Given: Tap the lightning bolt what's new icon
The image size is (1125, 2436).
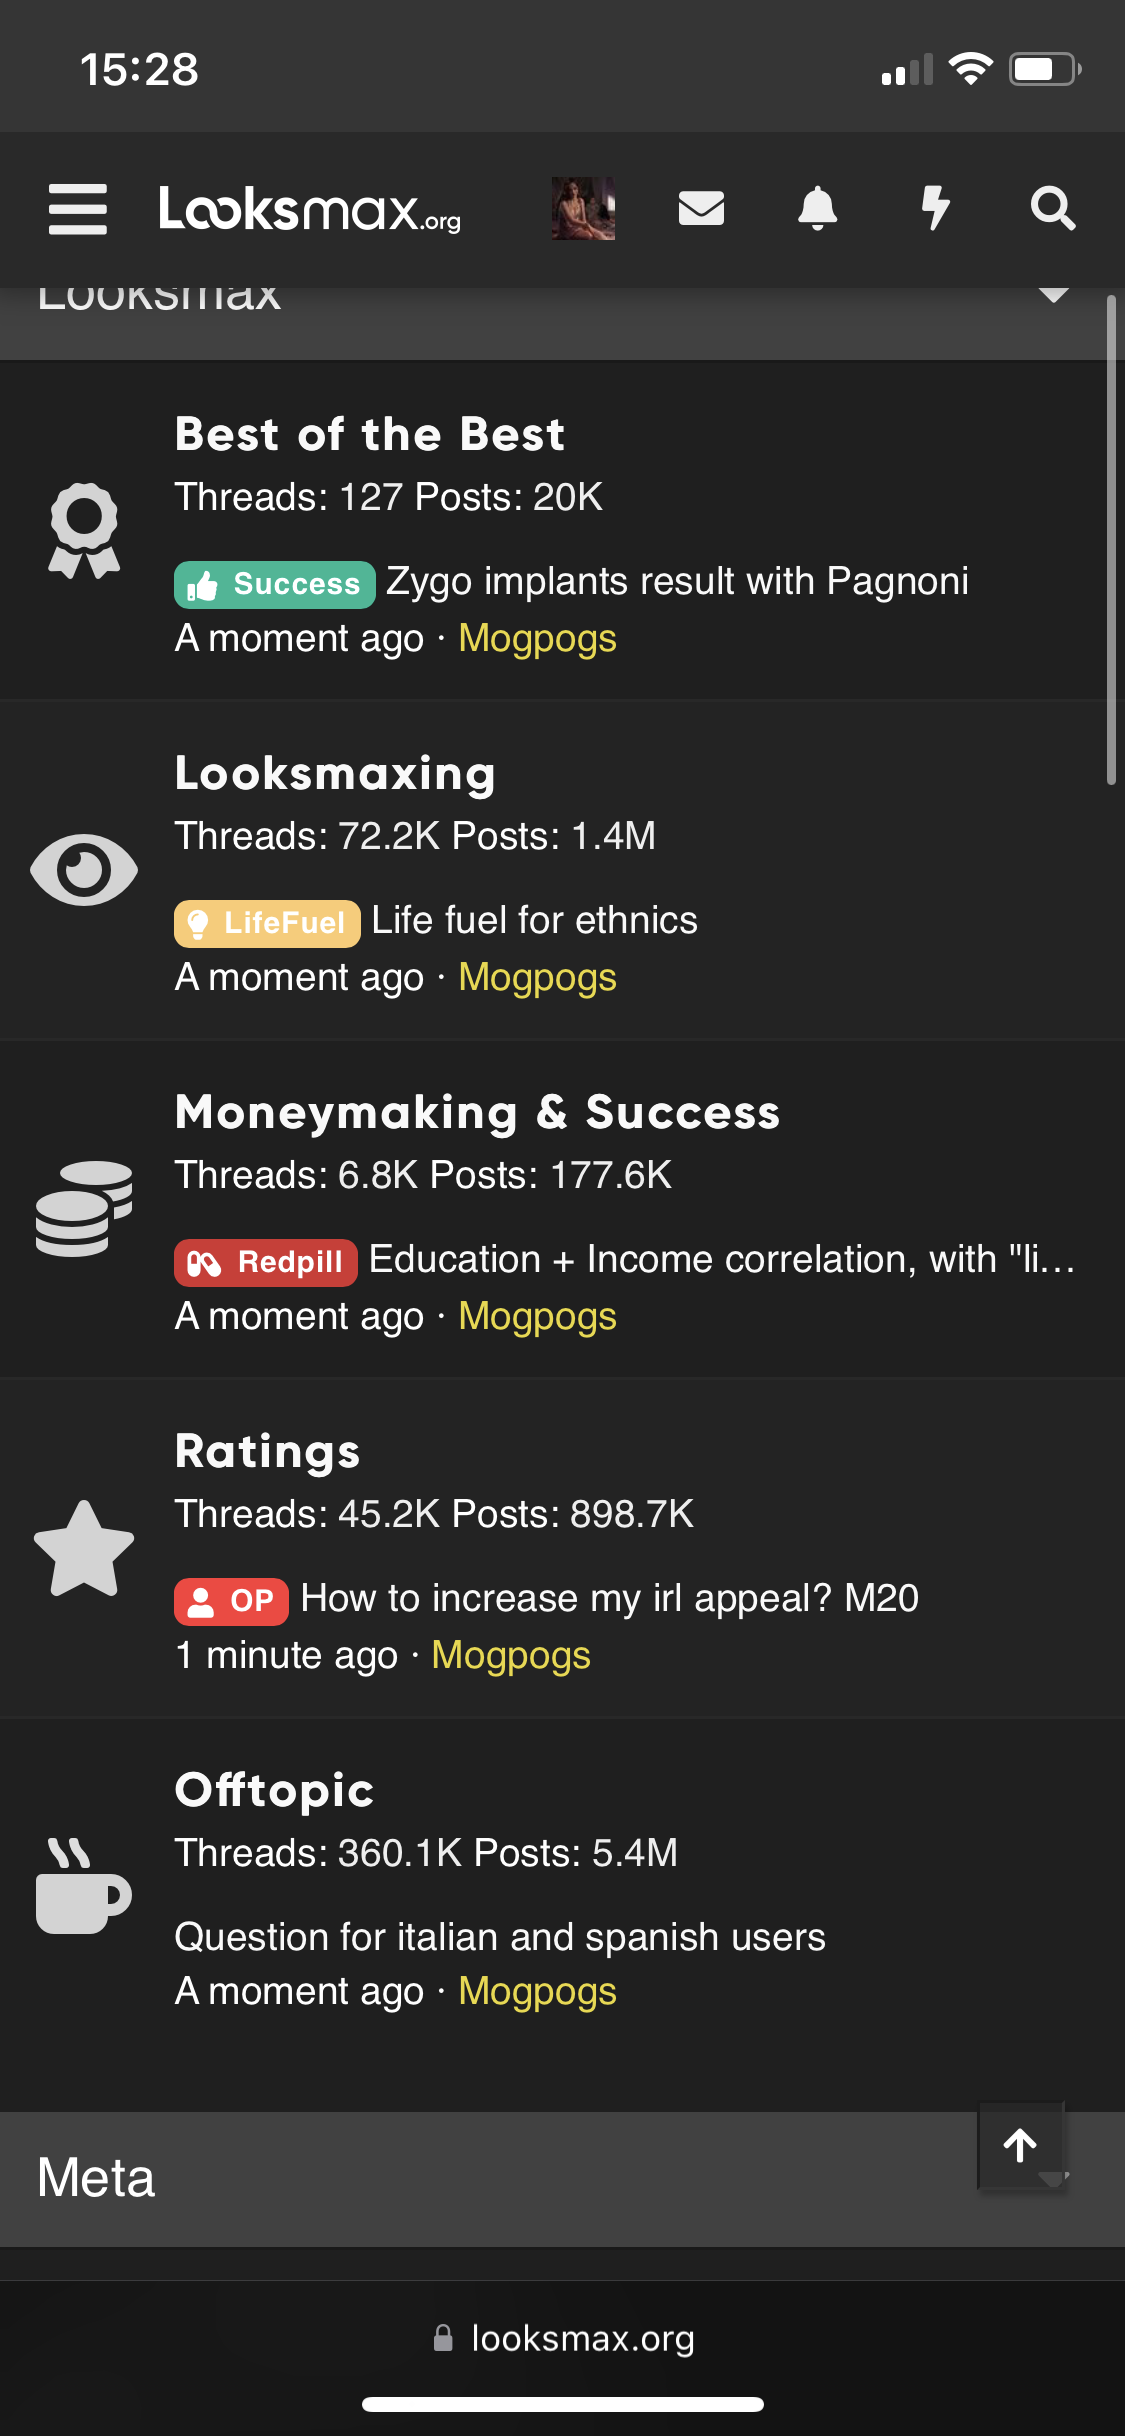Looking at the screenshot, I should (935, 208).
